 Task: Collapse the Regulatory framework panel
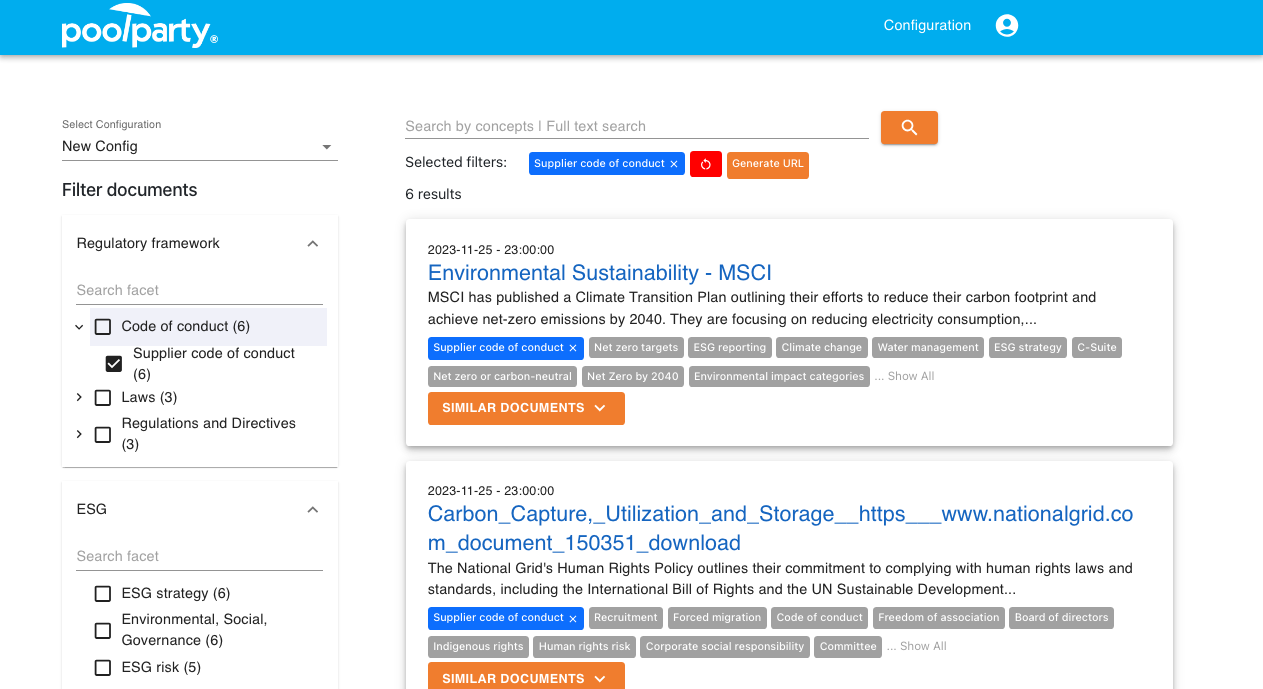(312, 244)
